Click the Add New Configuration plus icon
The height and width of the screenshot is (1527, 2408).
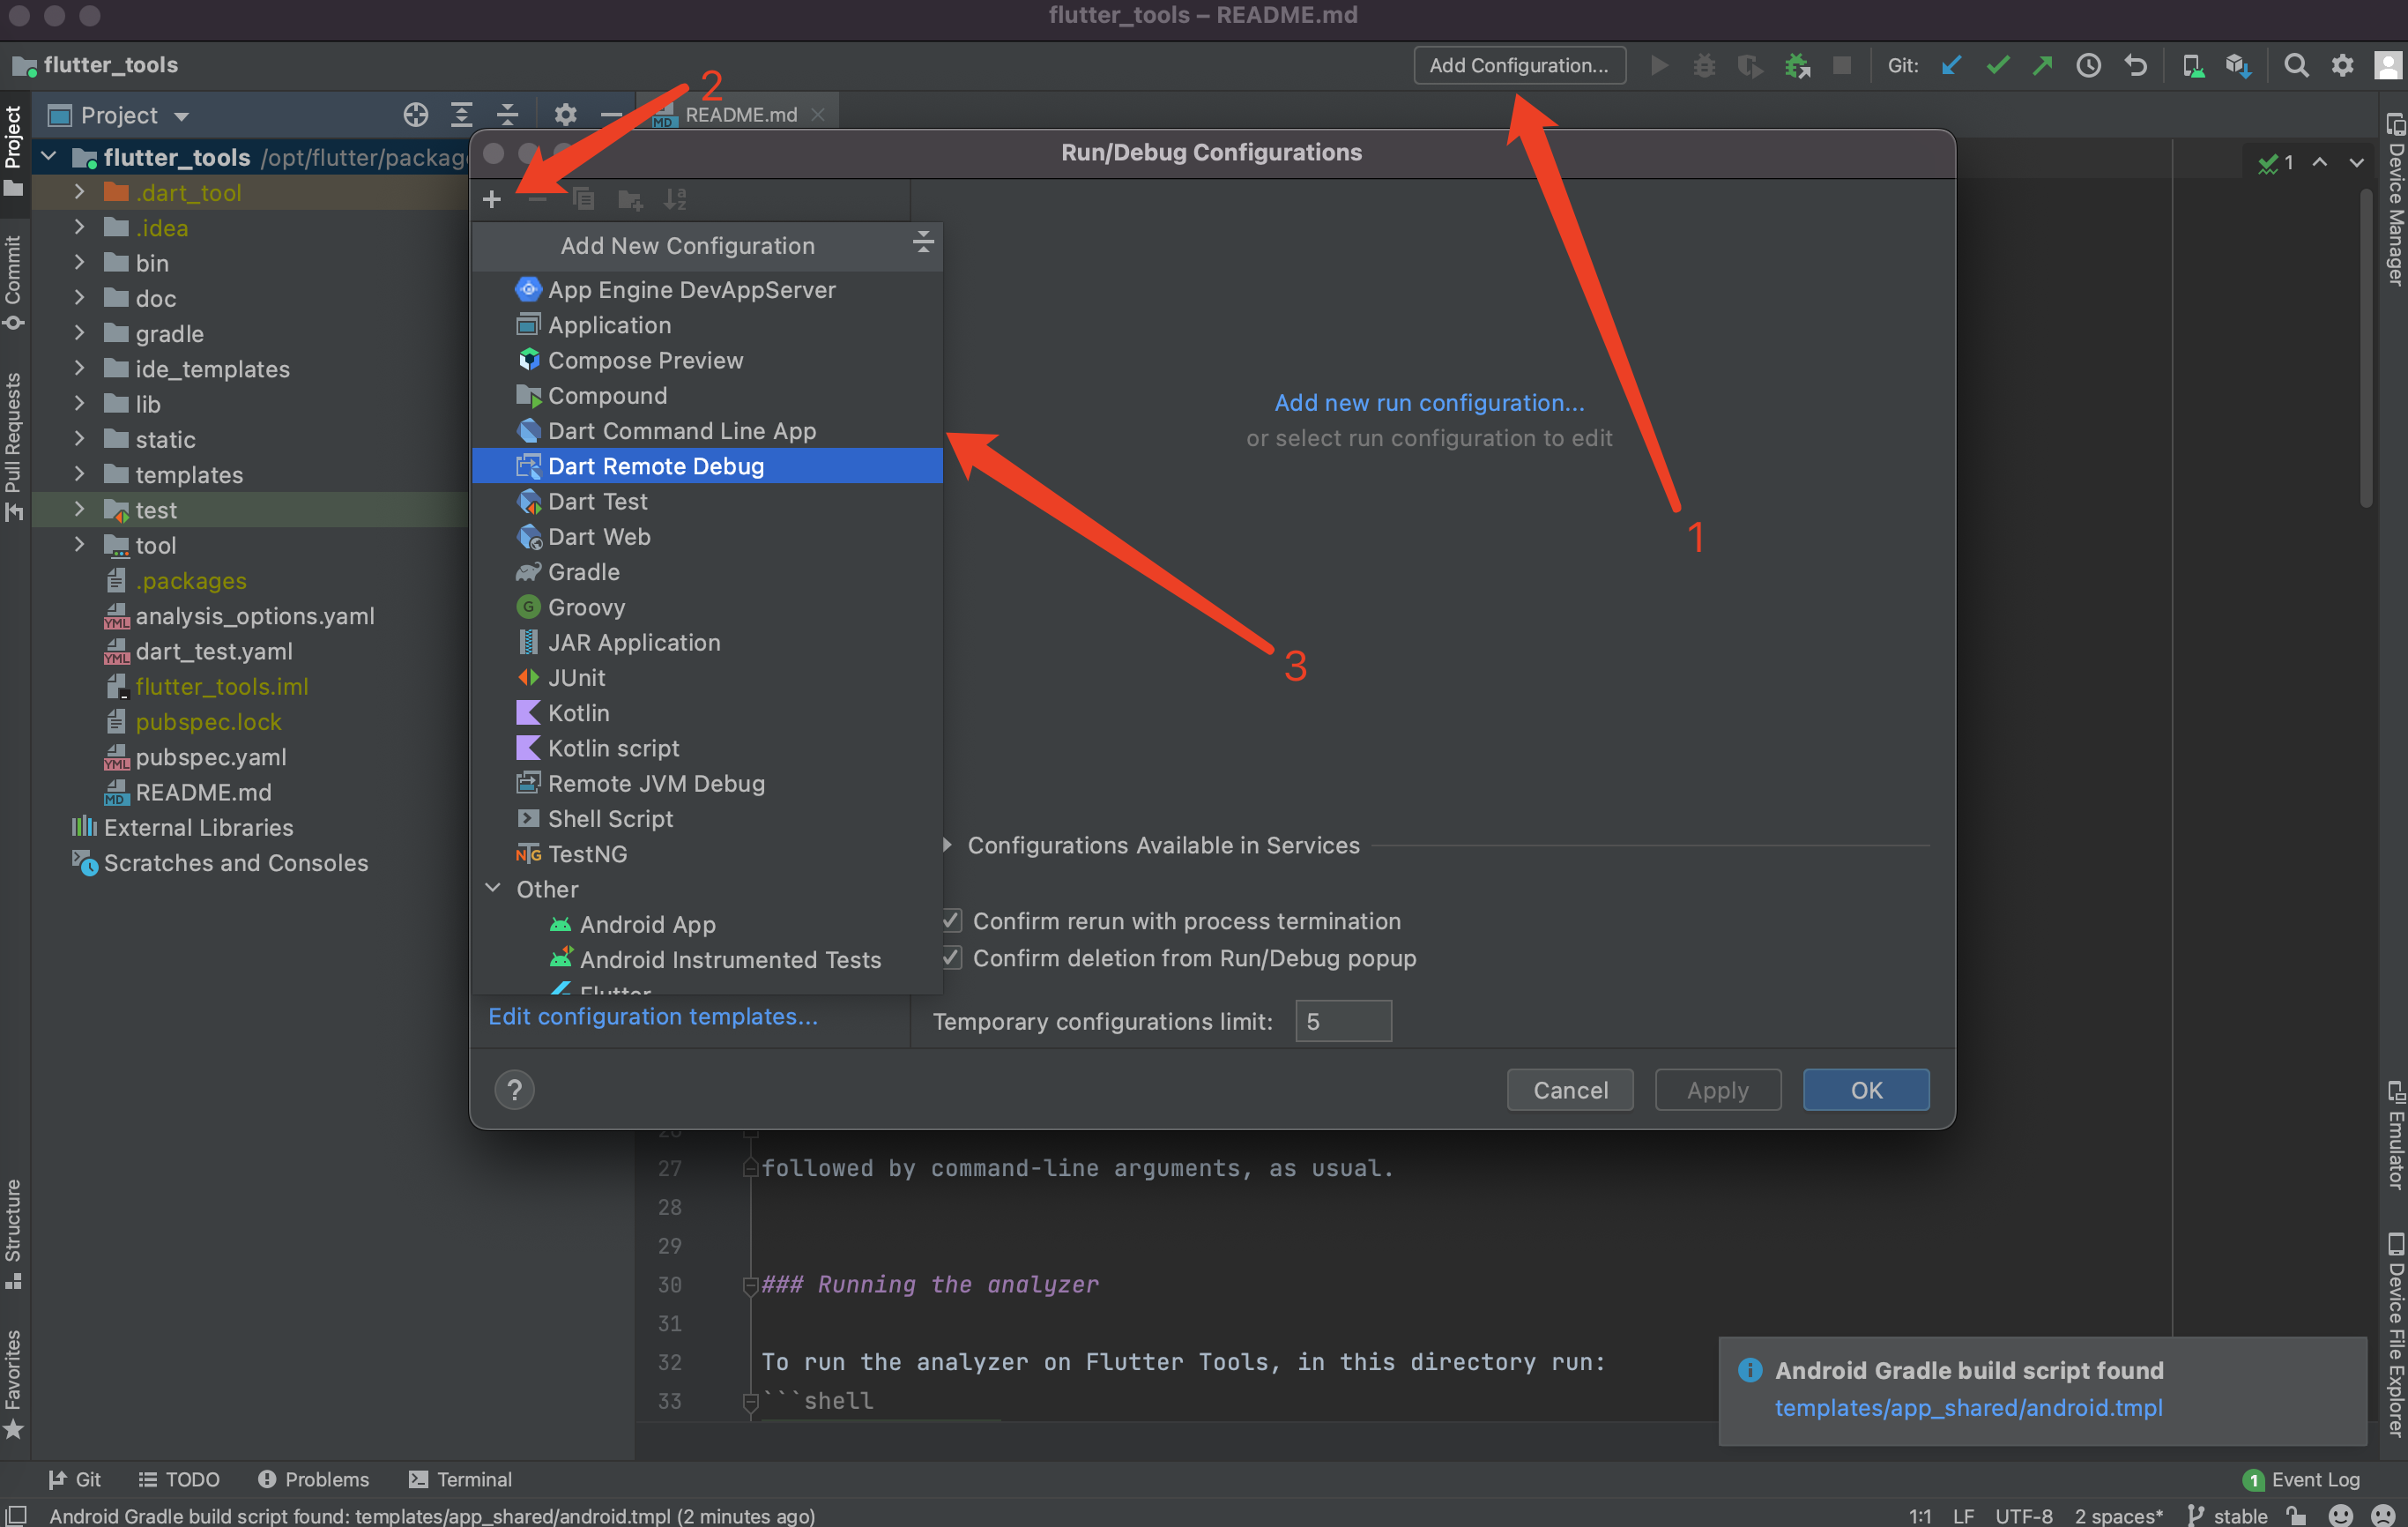pyautogui.click(x=491, y=199)
